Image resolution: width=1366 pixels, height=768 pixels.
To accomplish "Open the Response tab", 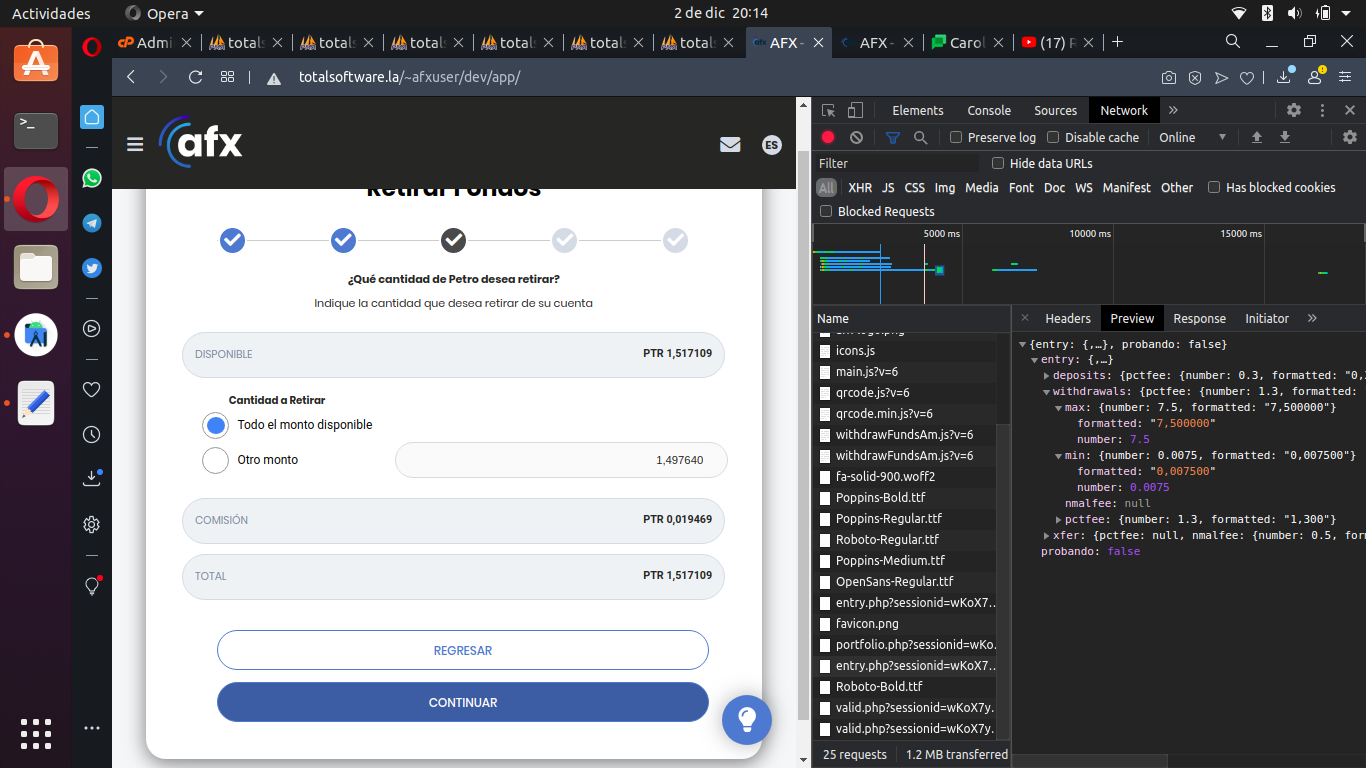I will coord(1199,318).
